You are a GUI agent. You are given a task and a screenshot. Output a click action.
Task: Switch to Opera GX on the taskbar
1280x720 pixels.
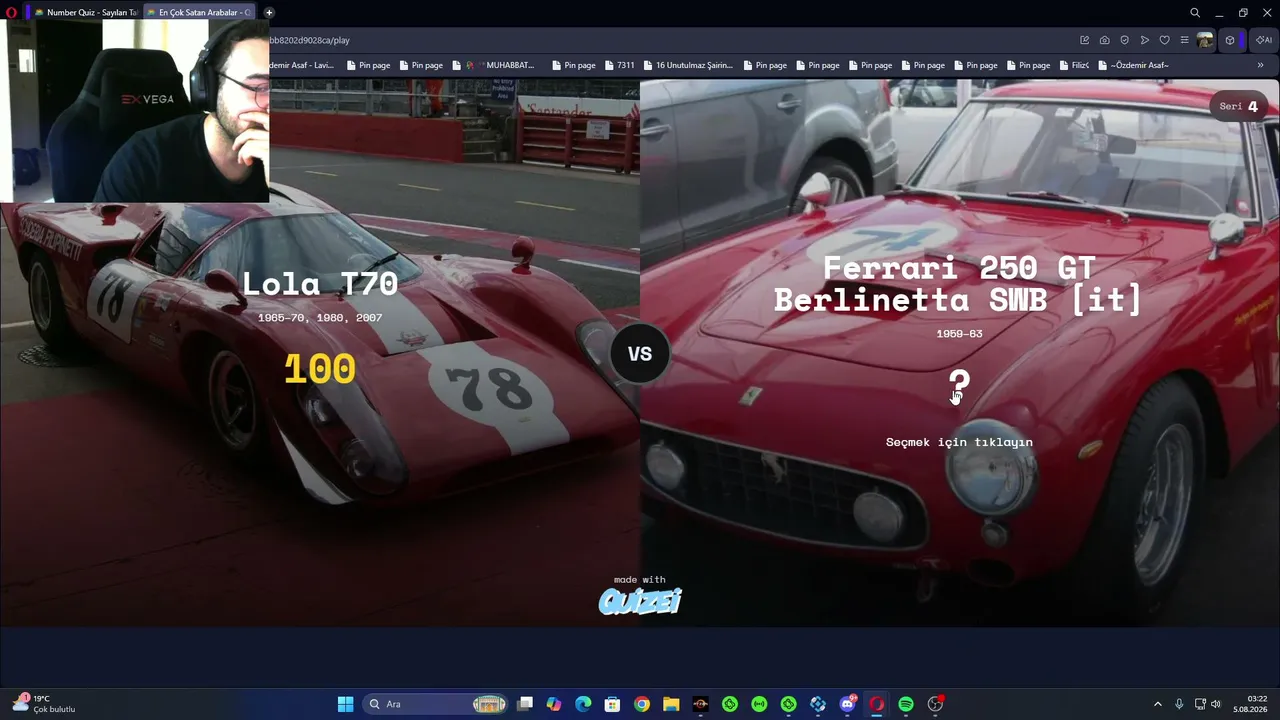point(877,704)
